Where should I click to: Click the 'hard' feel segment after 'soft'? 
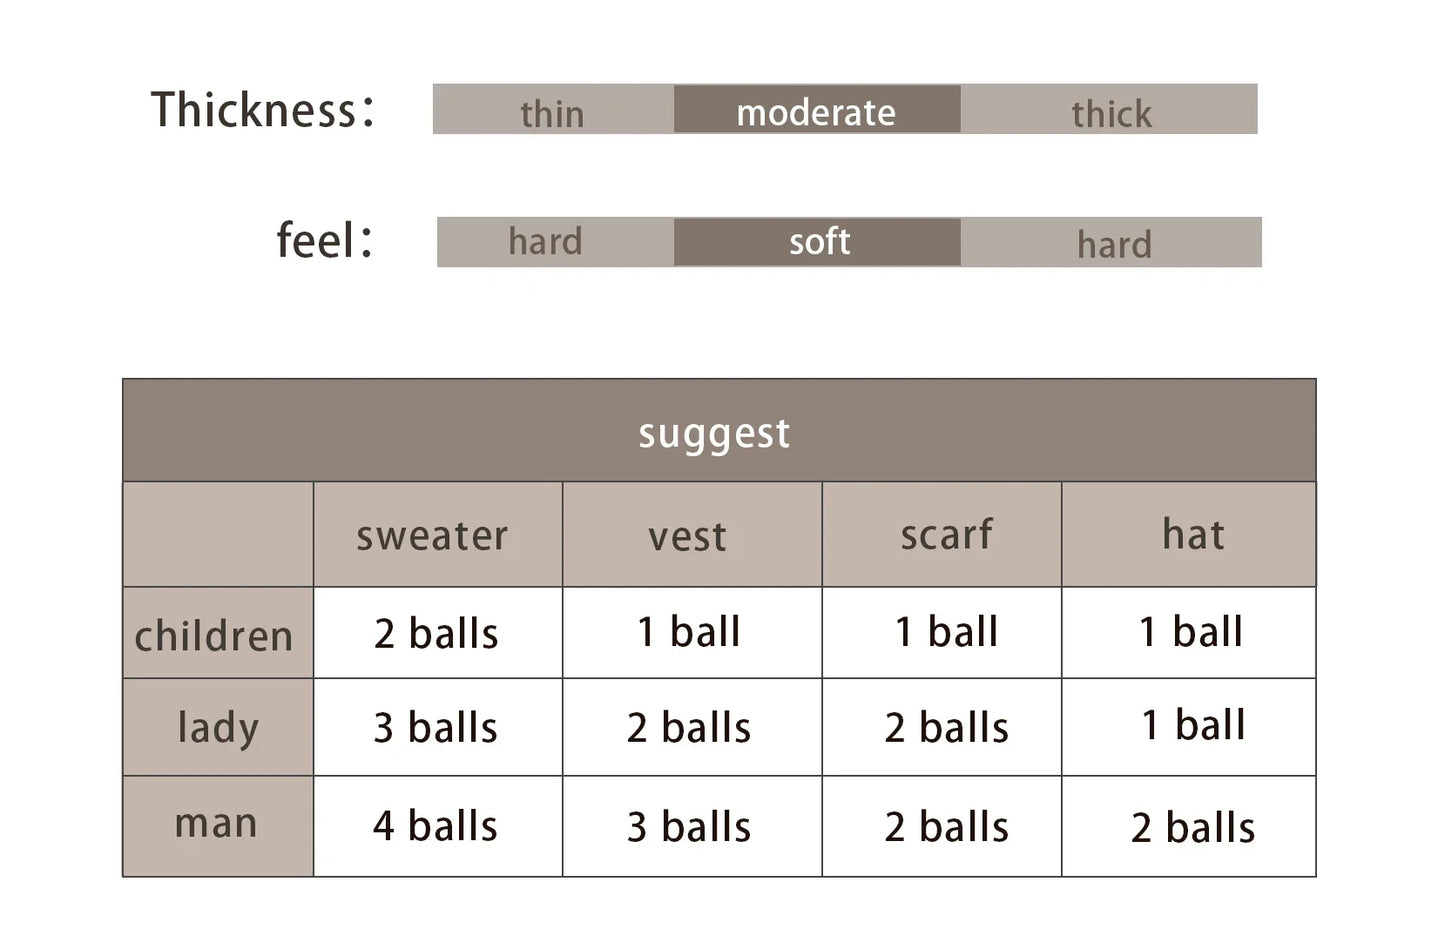[x=1111, y=242]
